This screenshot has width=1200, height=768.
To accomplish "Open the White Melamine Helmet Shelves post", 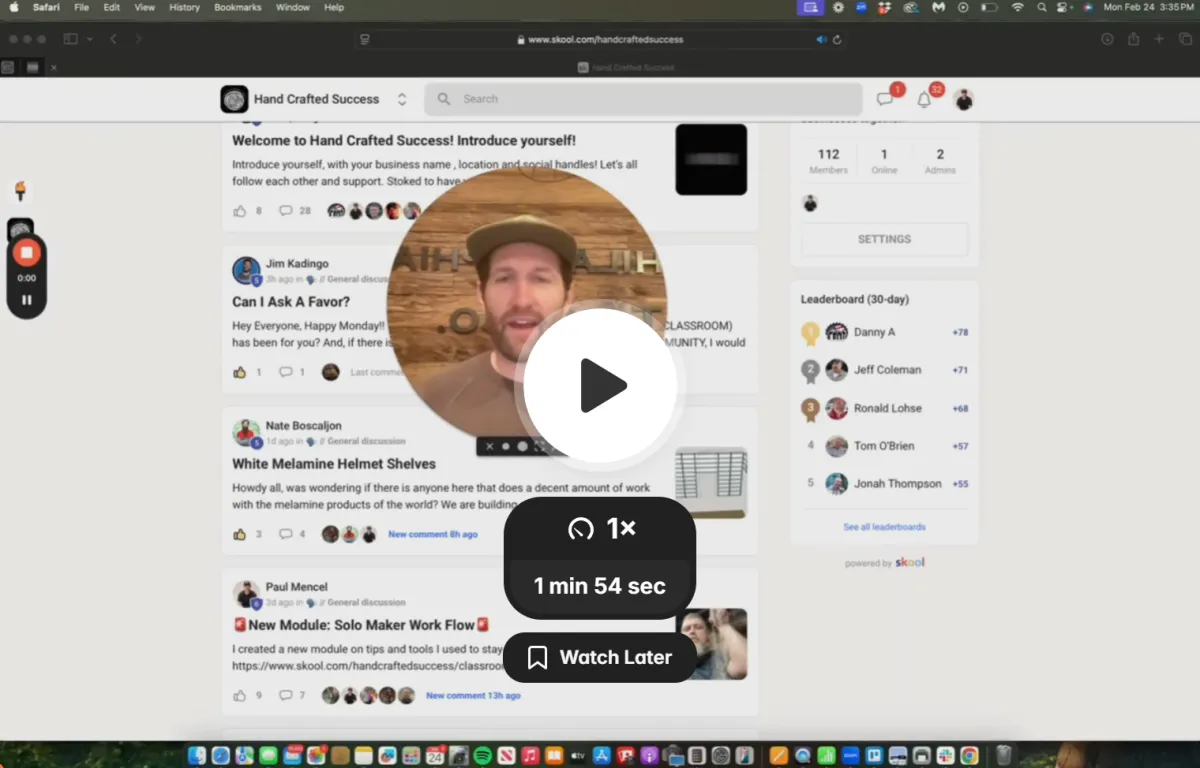I will coord(334,464).
